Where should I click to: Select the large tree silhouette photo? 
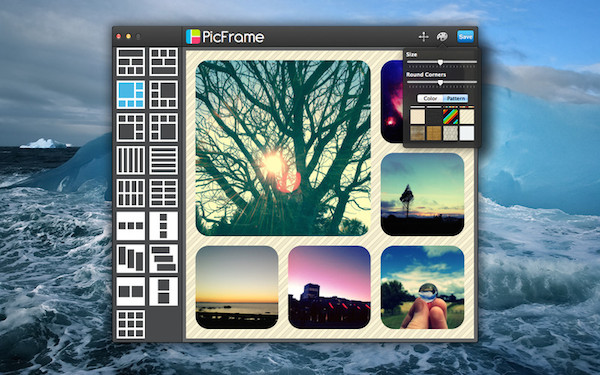(x=283, y=148)
